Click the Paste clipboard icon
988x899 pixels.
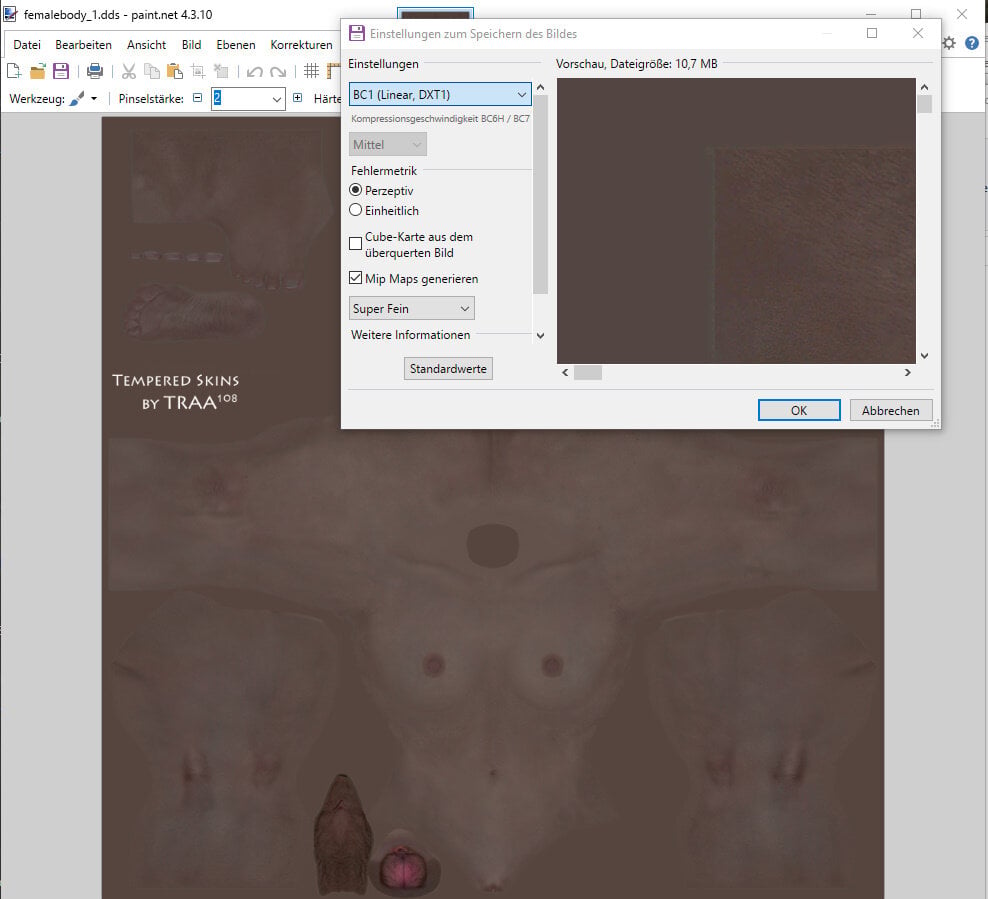[x=175, y=71]
